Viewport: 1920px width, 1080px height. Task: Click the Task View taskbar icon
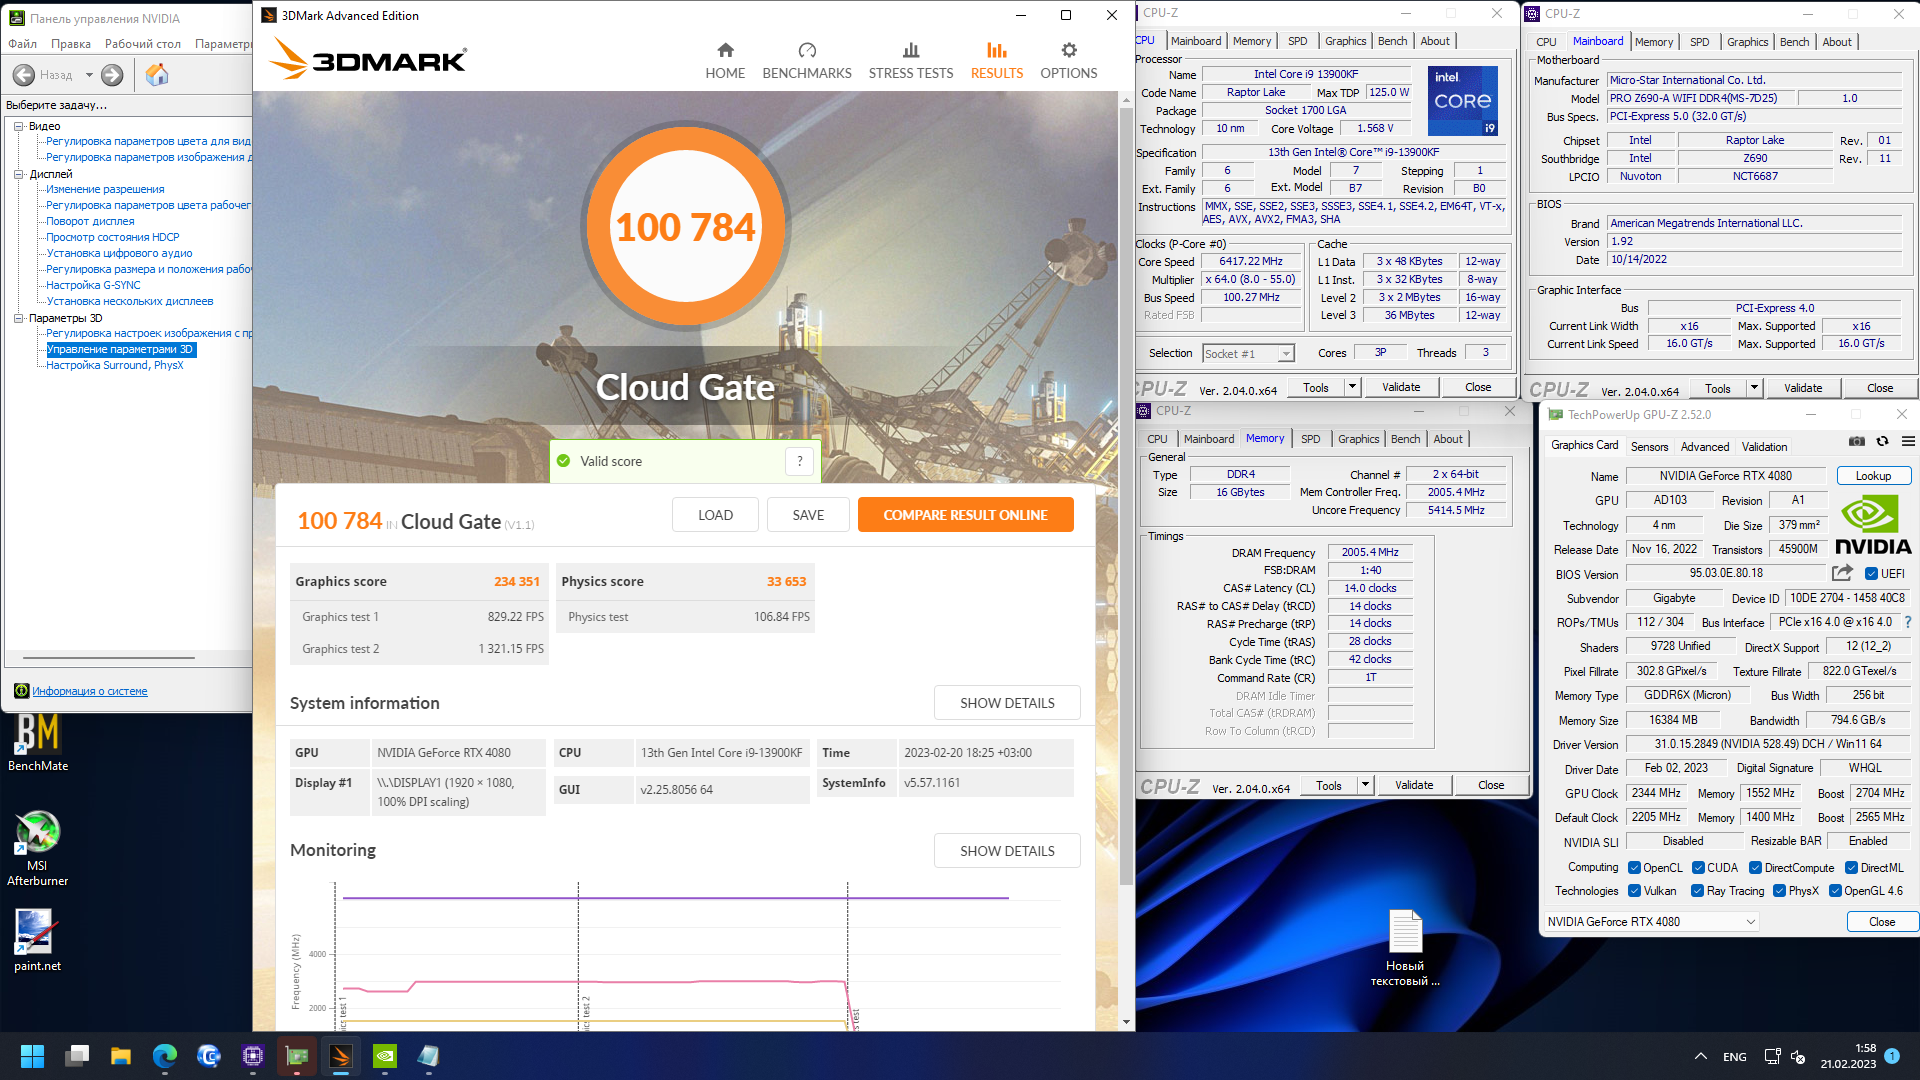click(x=77, y=1056)
